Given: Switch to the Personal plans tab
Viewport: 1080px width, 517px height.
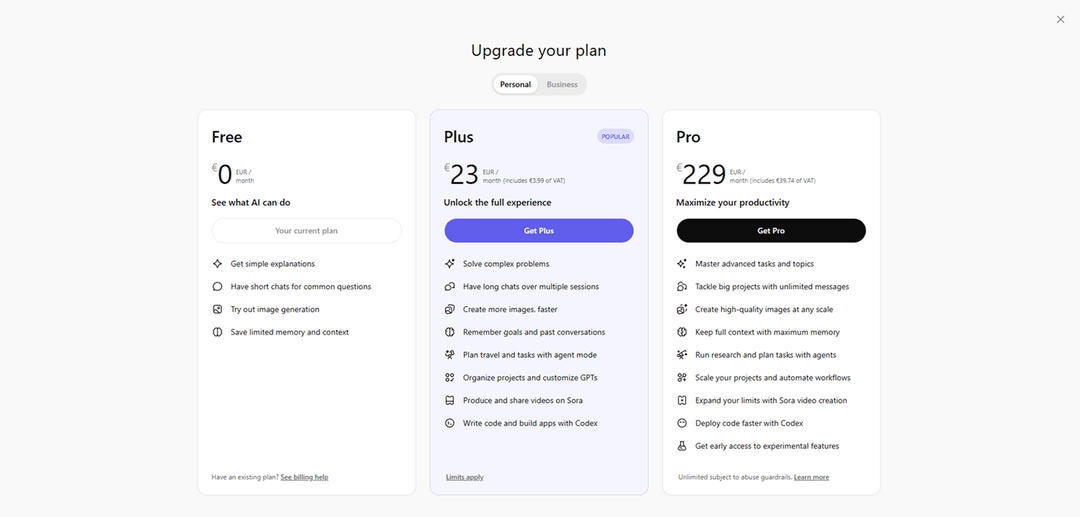Looking at the screenshot, I should [x=516, y=85].
